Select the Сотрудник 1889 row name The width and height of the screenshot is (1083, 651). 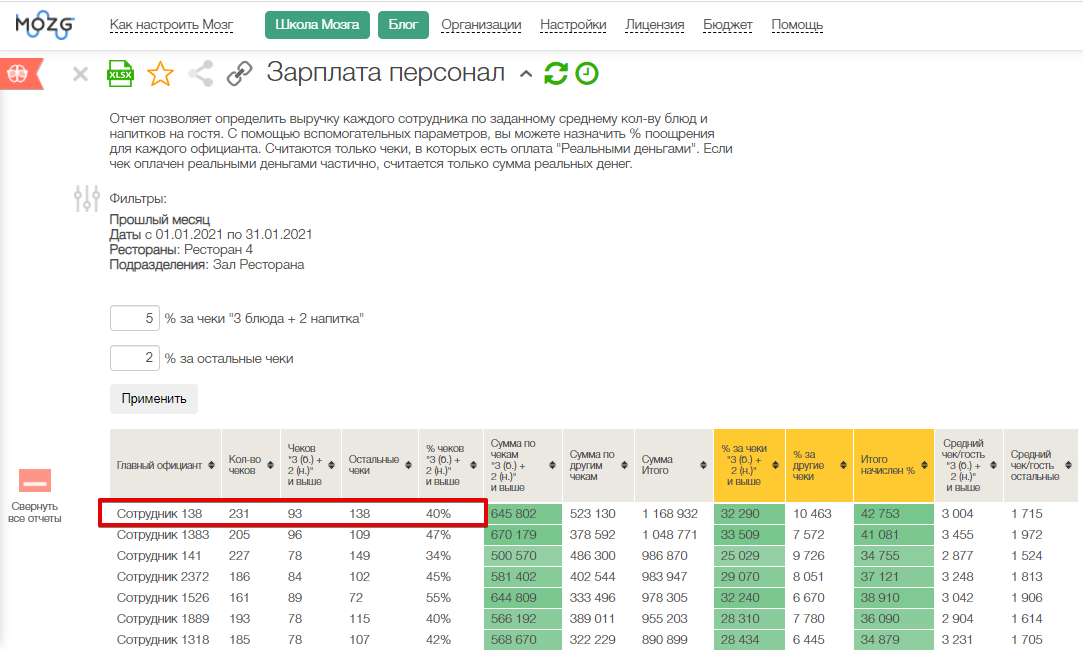pos(163,619)
